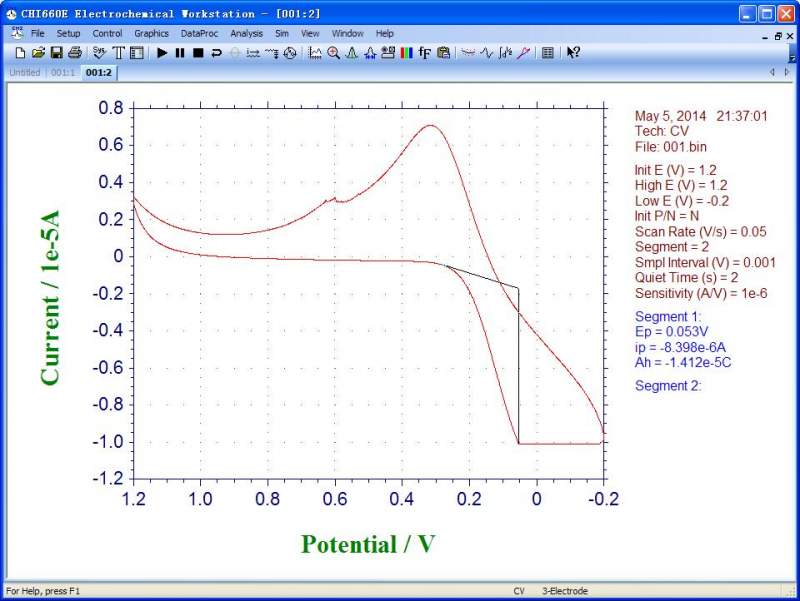The image size is (800, 601).
Task: Click the Manual result peak icon
Action: (x=352, y=53)
